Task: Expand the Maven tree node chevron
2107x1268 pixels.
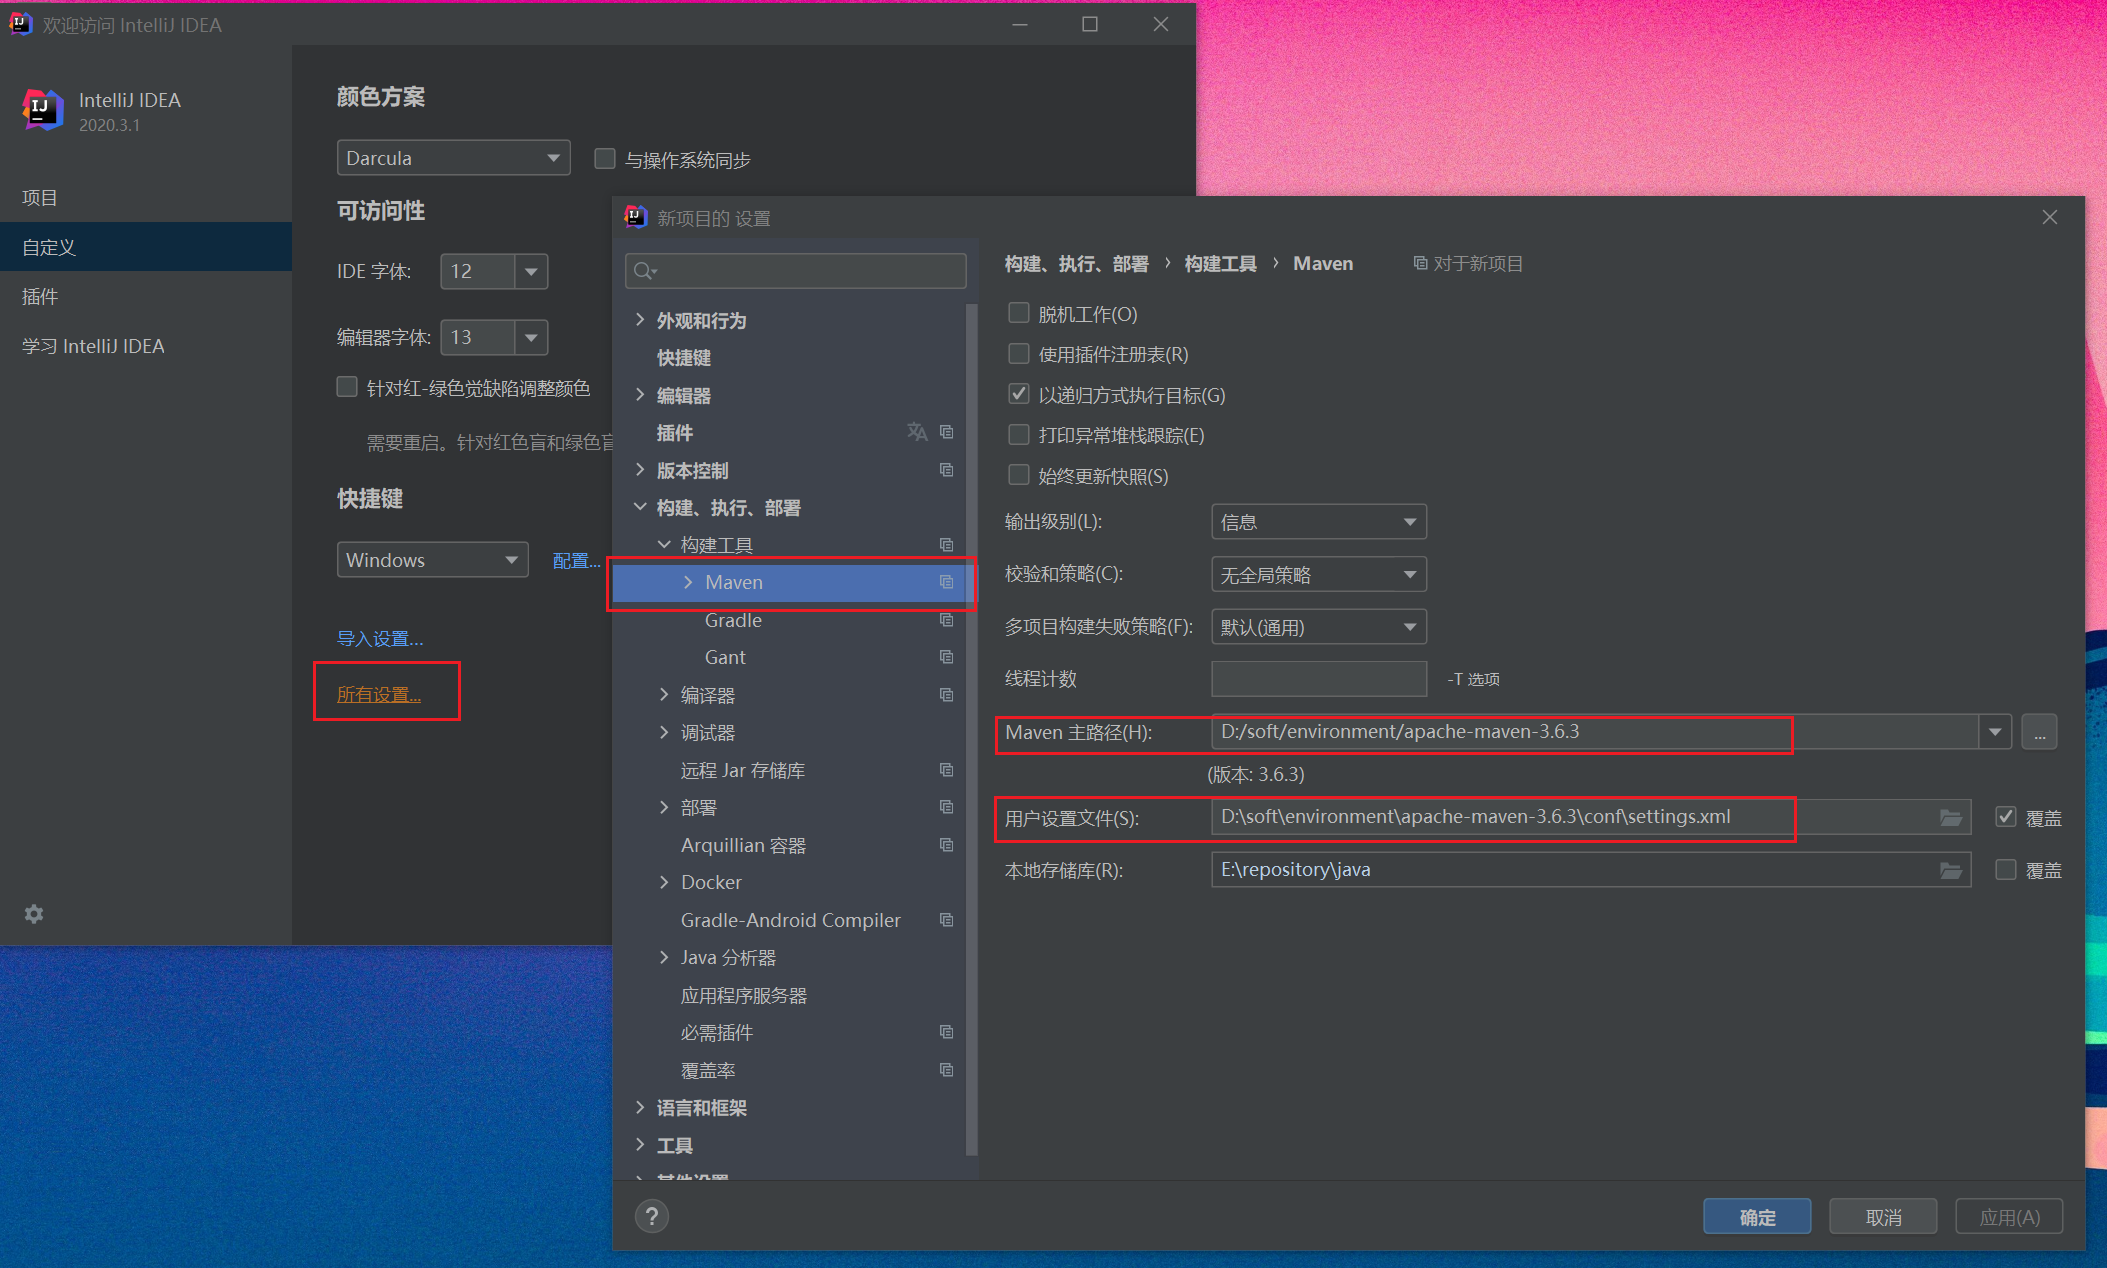Action: pos(688,582)
